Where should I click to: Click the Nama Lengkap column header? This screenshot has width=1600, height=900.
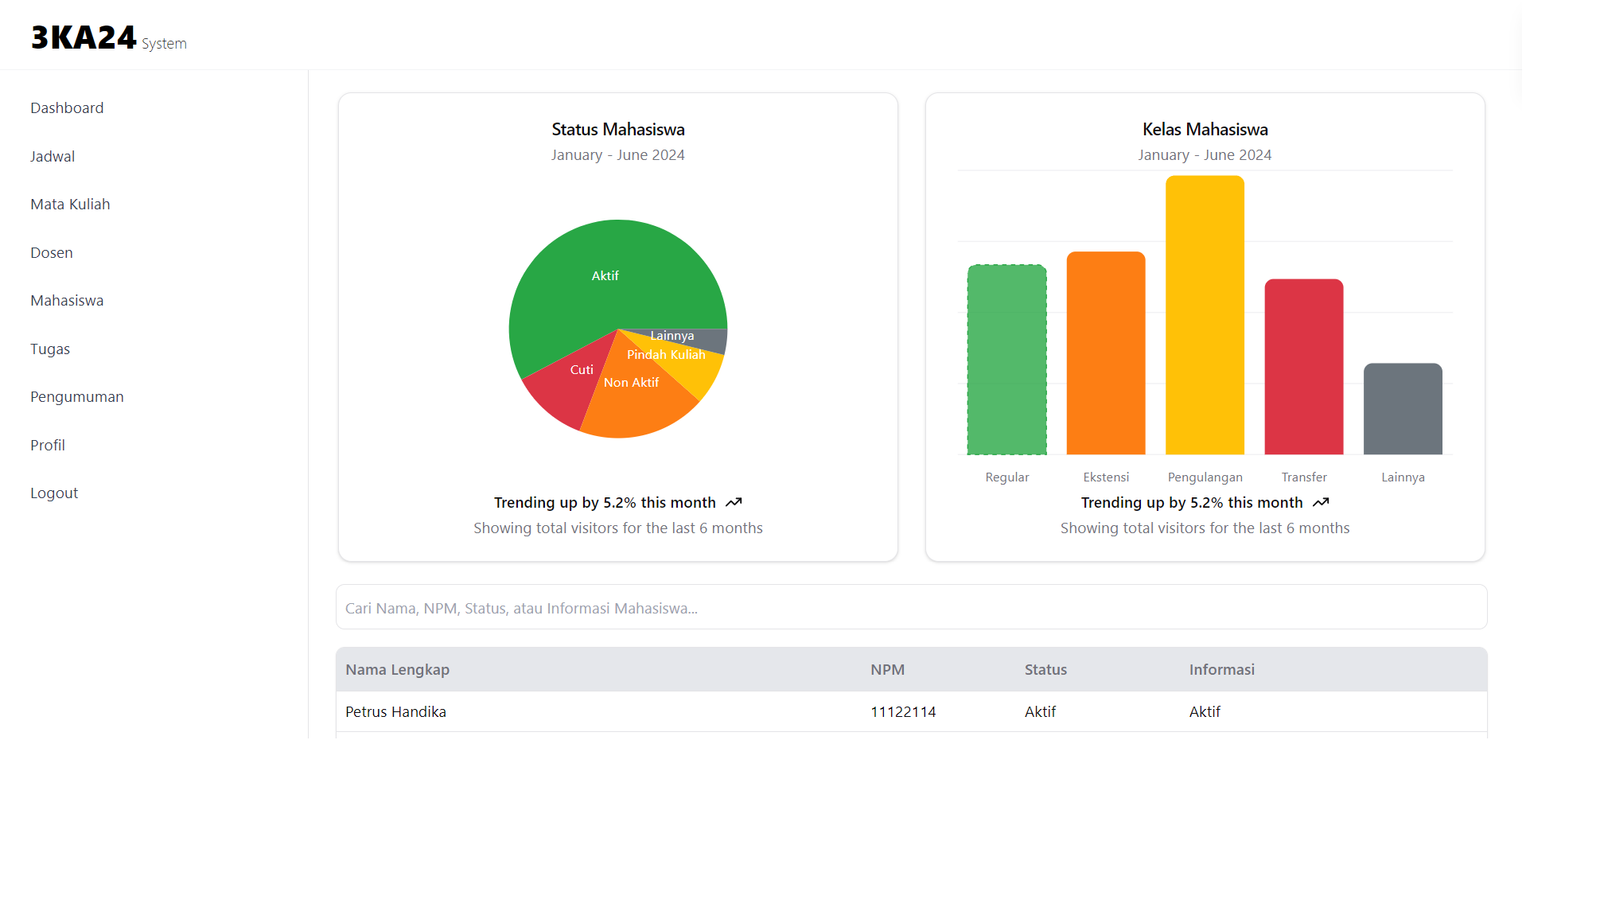point(397,670)
